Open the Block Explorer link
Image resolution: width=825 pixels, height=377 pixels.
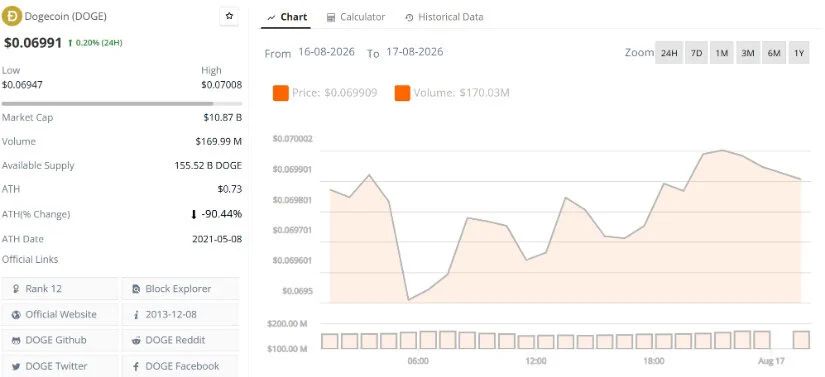click(180, 289)
